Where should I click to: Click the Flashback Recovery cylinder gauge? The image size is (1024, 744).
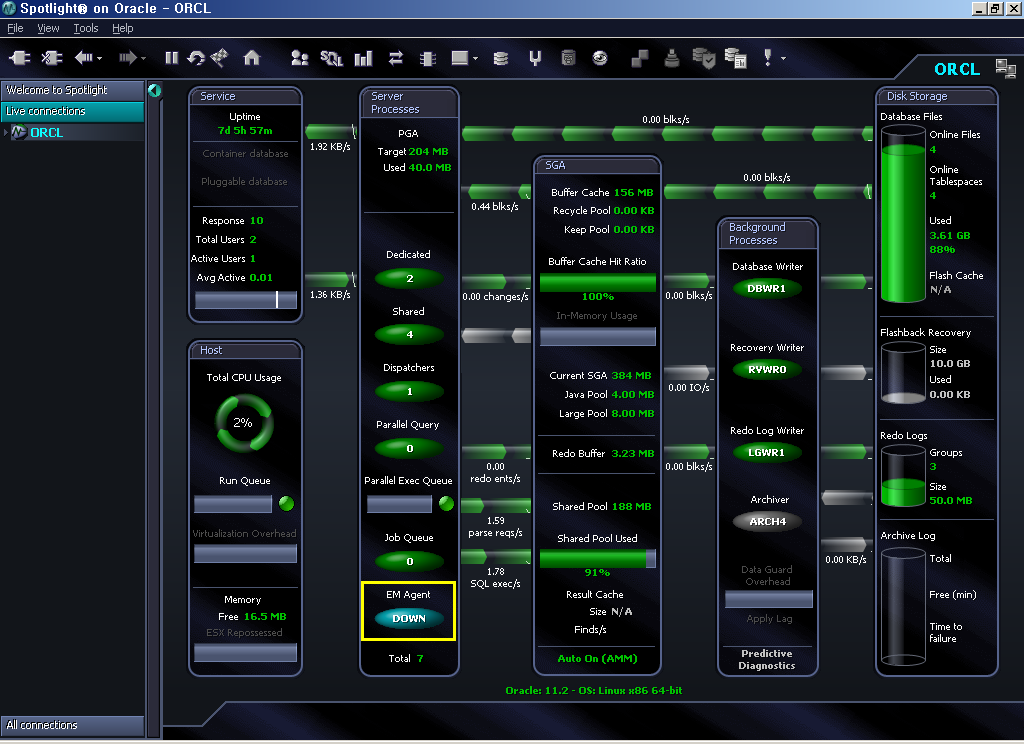[903, 373]
